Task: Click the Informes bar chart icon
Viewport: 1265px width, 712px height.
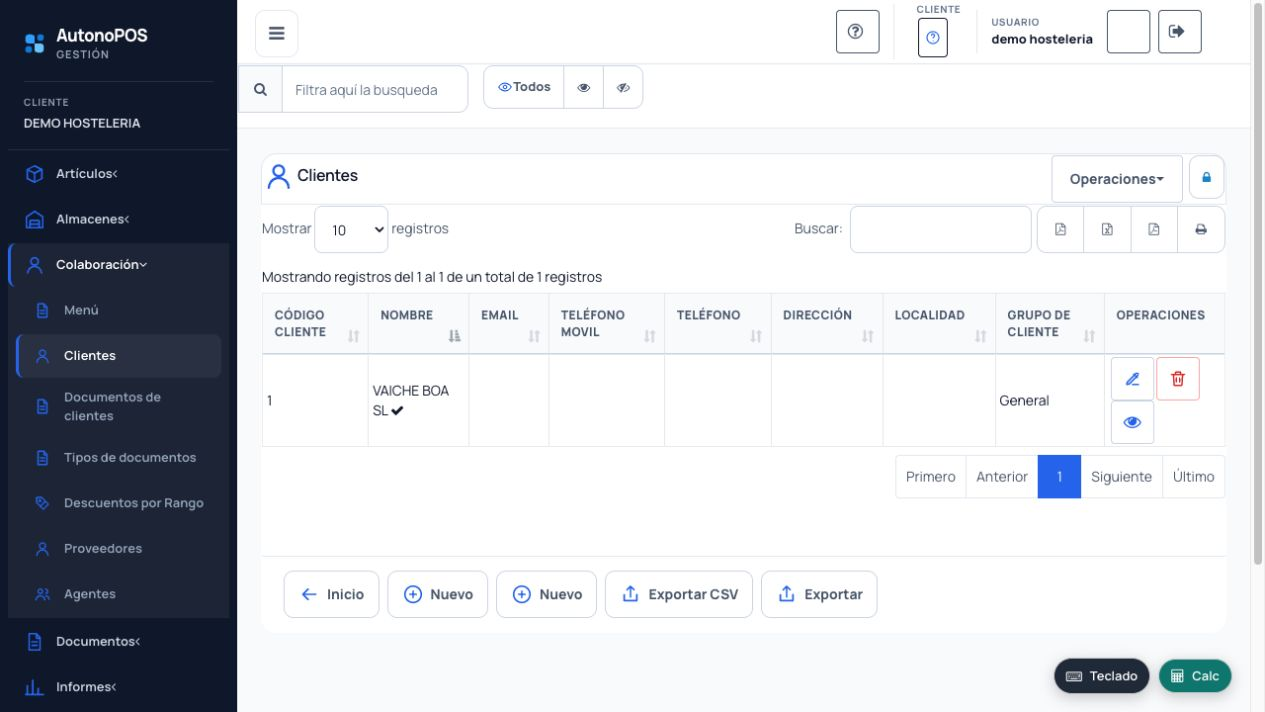Action: pos(34,687)
